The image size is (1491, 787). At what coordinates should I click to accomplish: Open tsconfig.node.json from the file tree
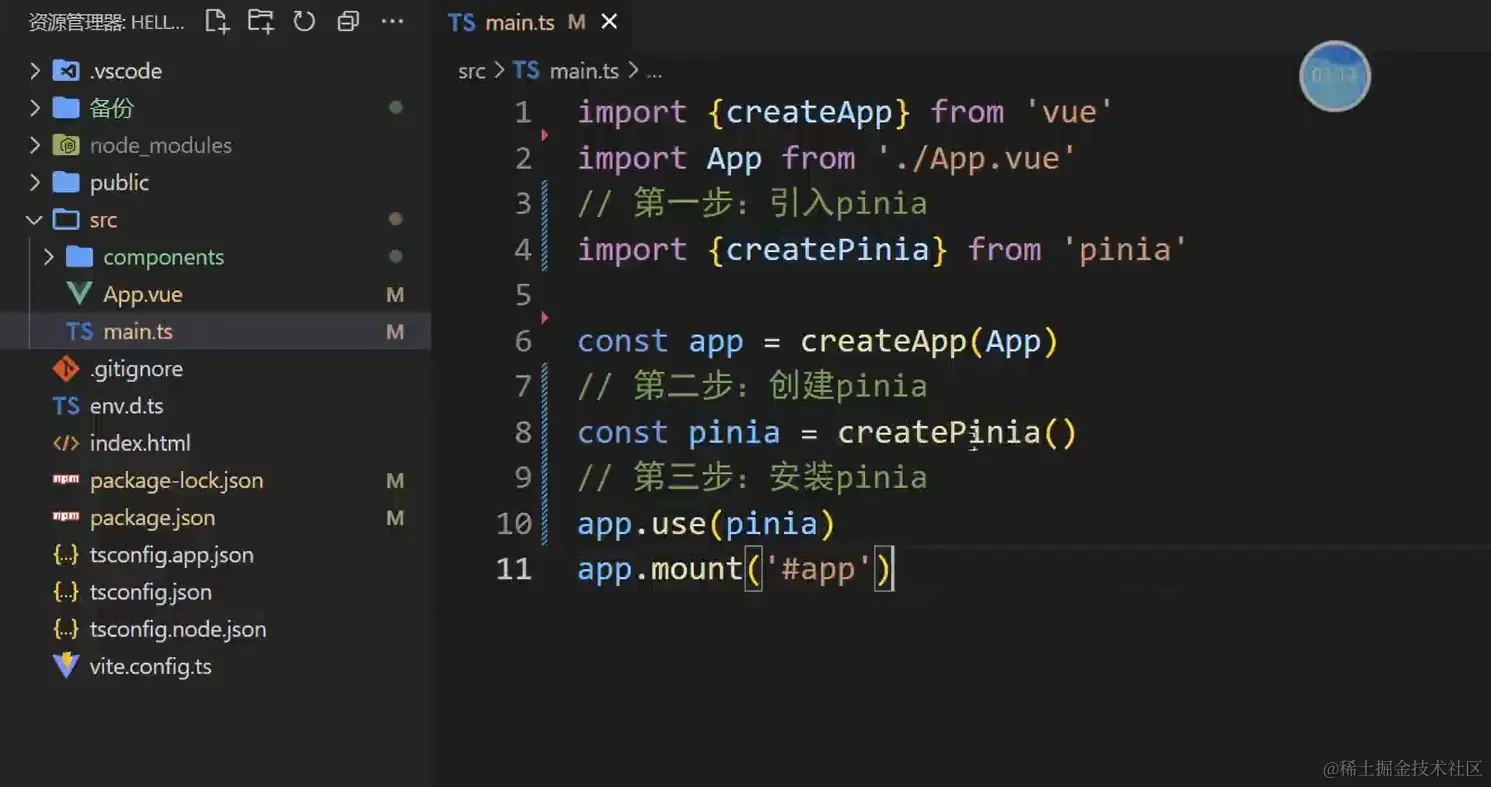coord(178,629)
